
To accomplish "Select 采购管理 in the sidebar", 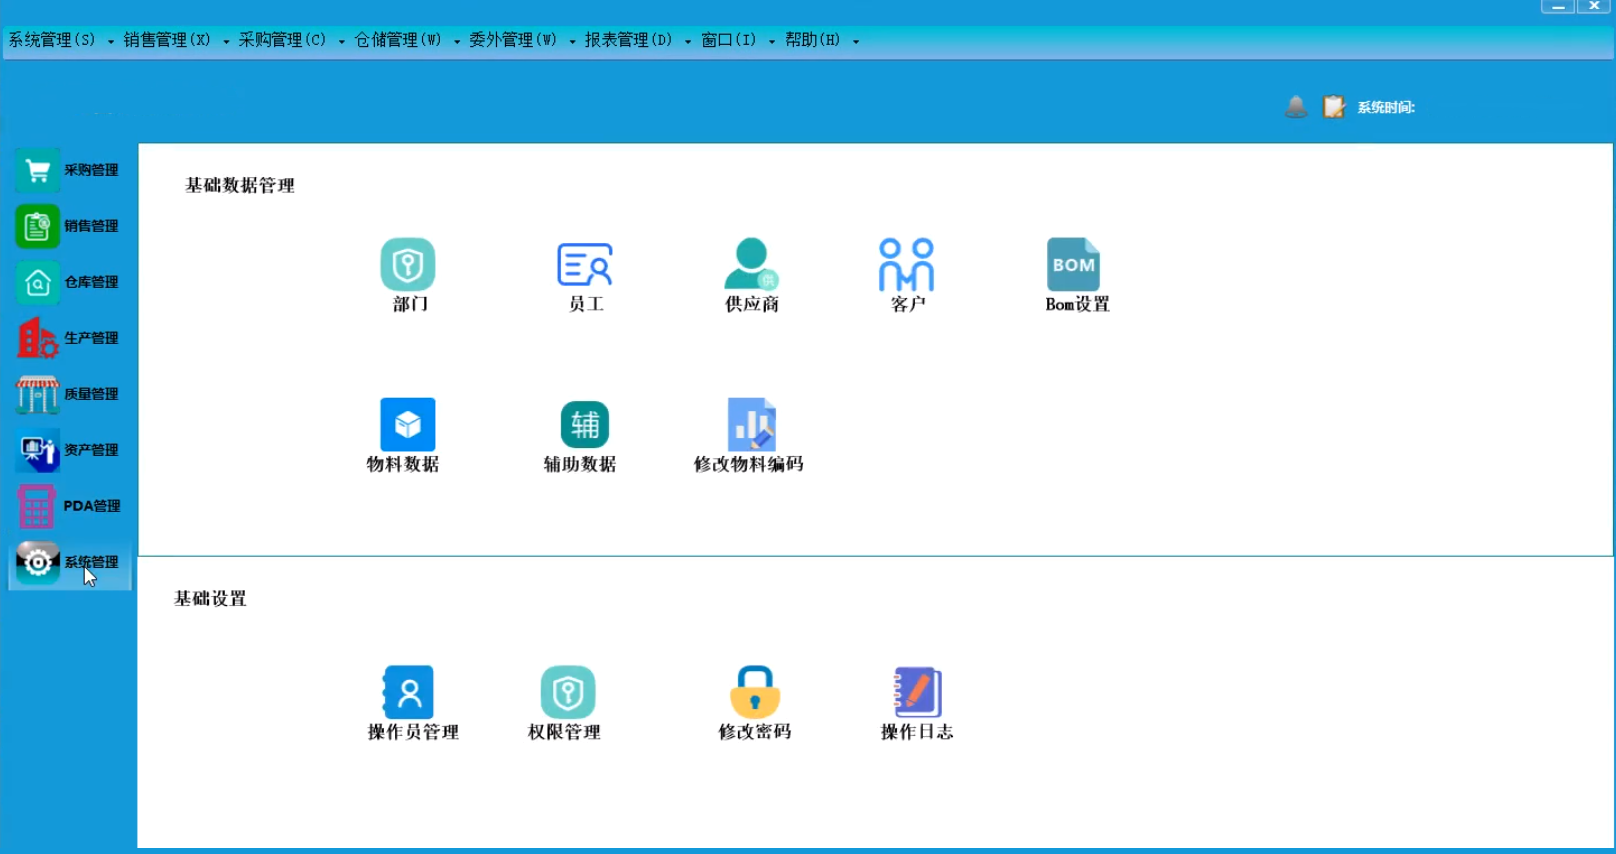I will pos(69,171).
